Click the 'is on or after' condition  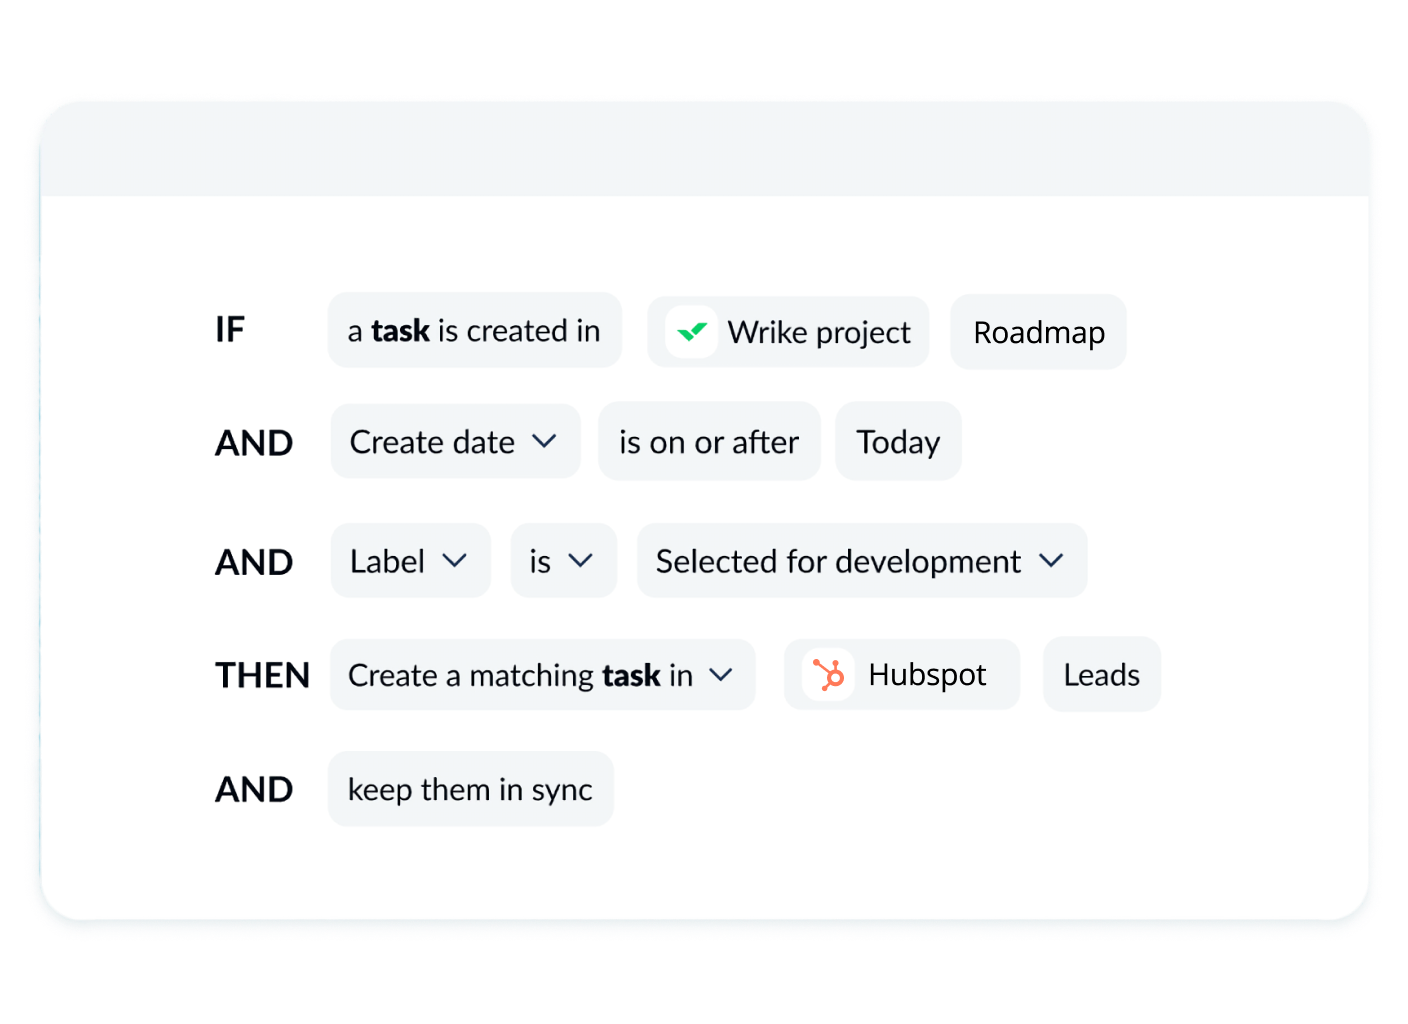coord(709,442)
